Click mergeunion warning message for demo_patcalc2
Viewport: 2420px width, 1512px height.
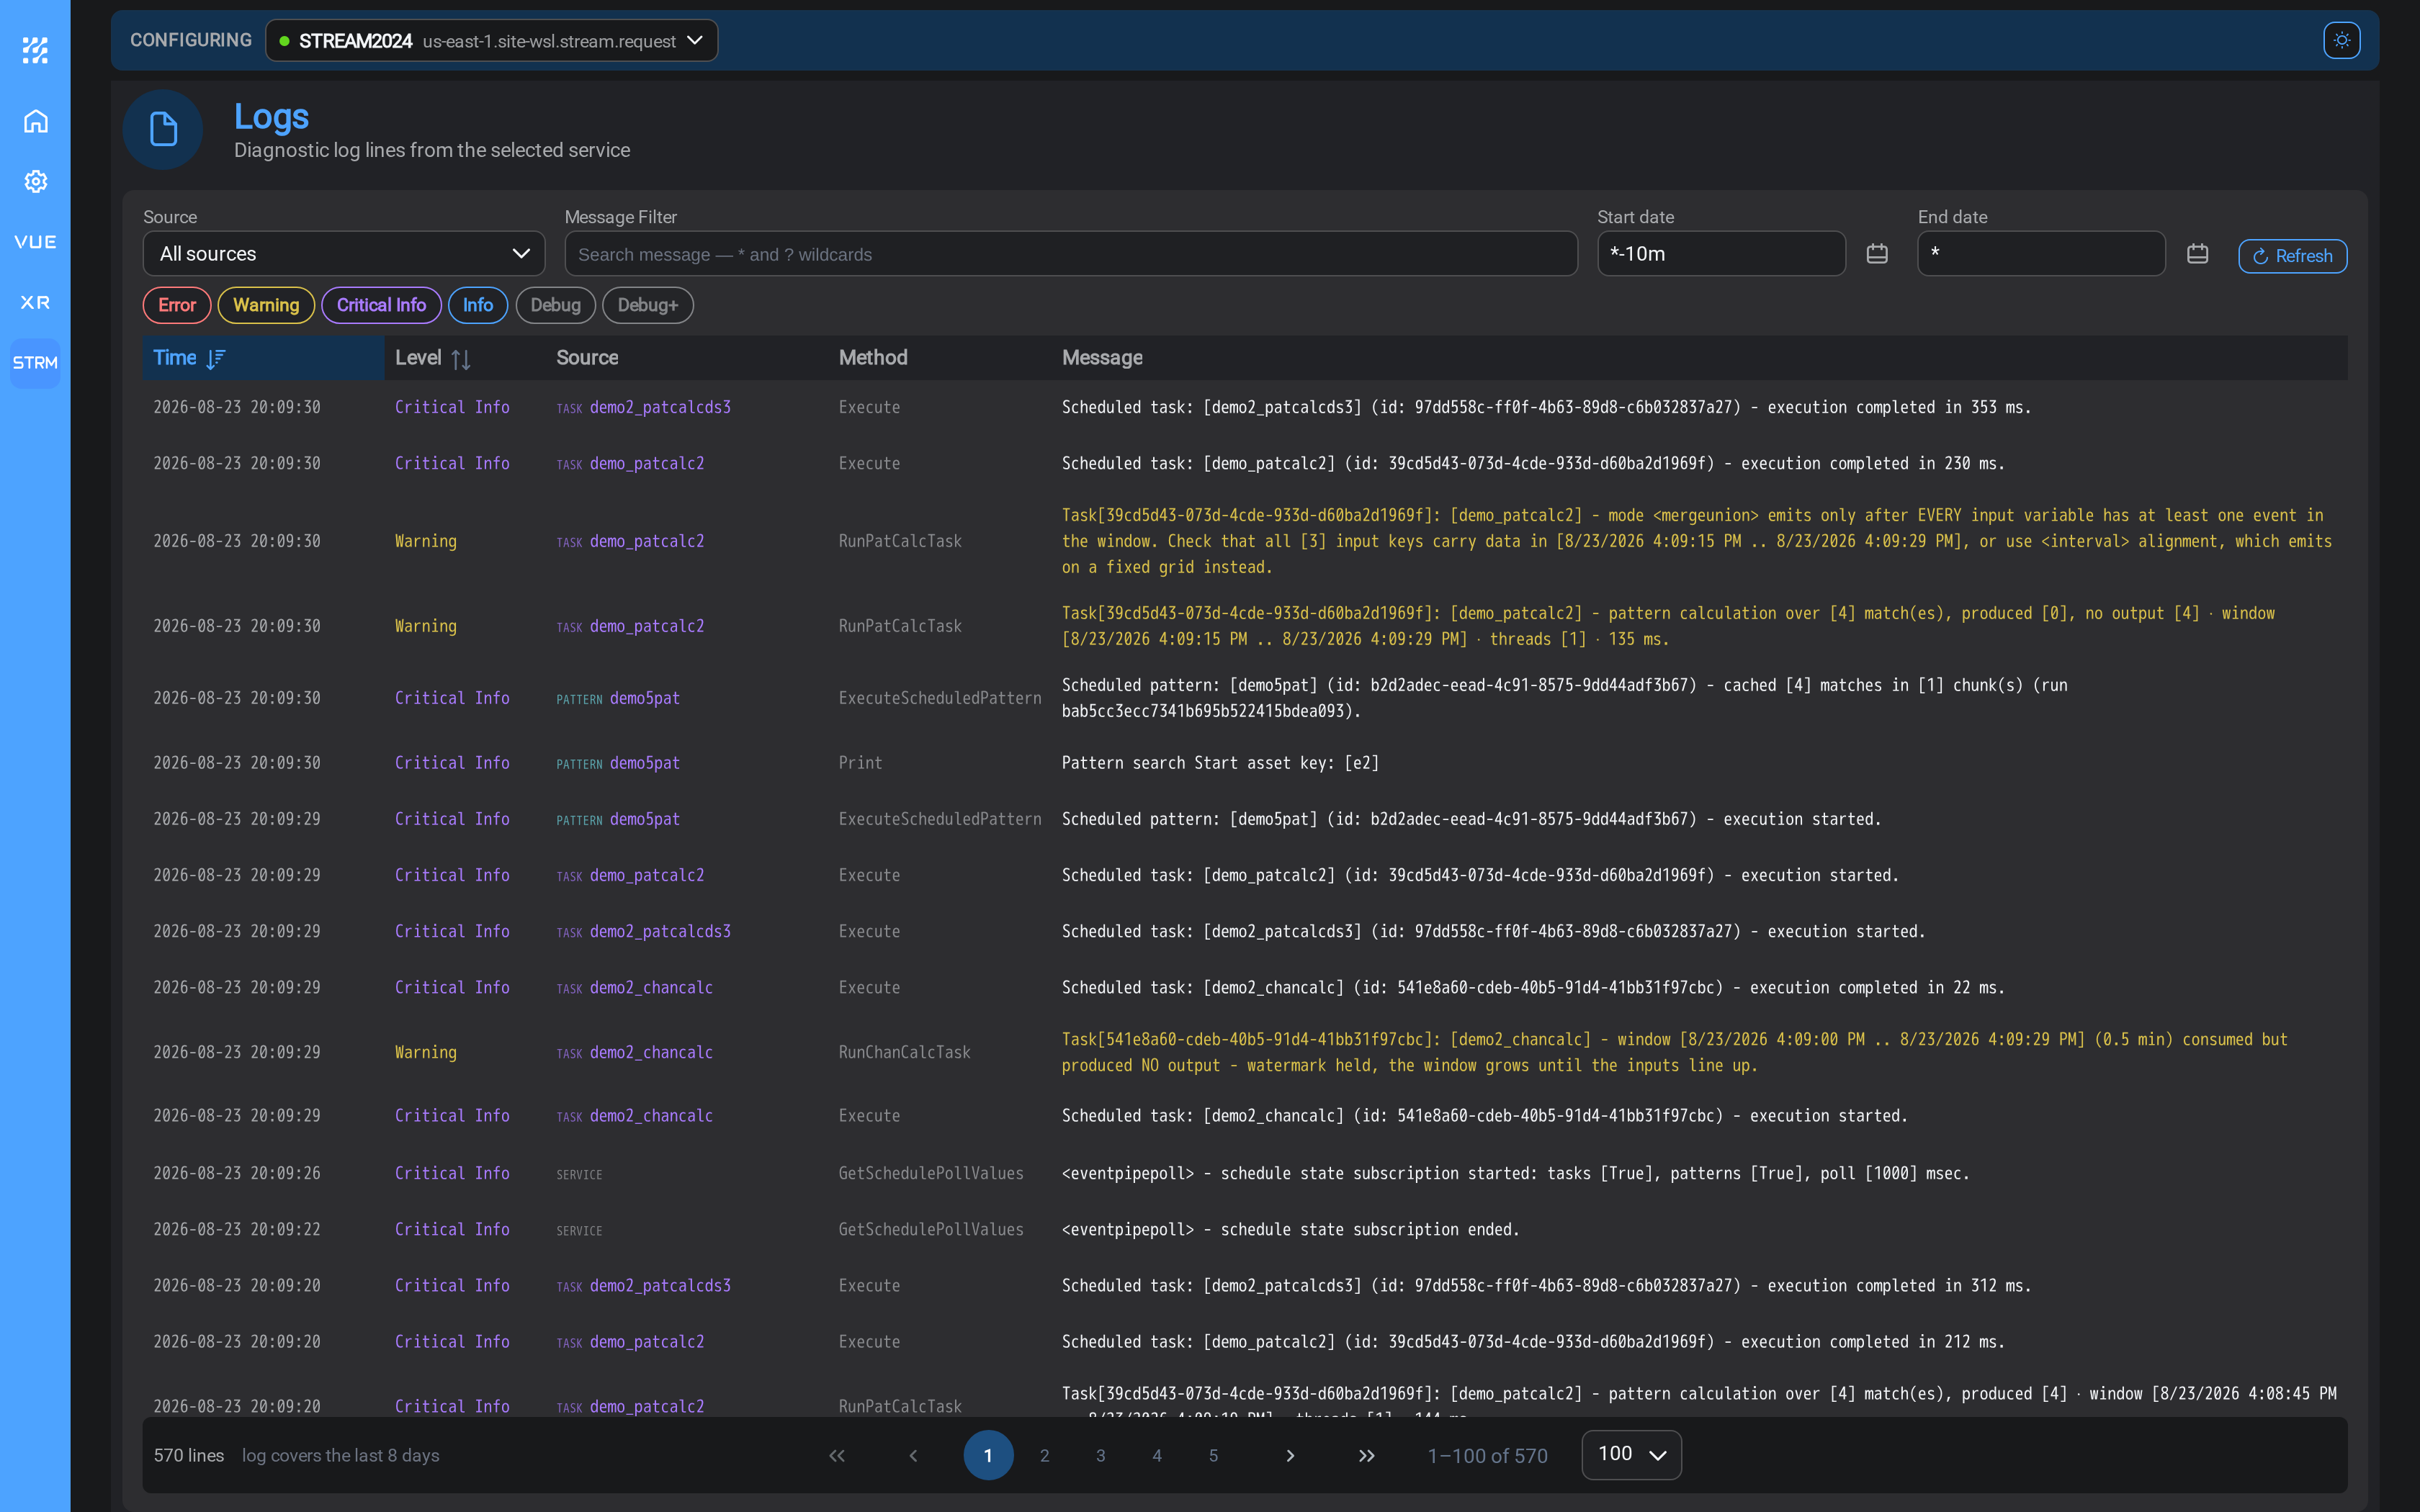pos(1697,541)
